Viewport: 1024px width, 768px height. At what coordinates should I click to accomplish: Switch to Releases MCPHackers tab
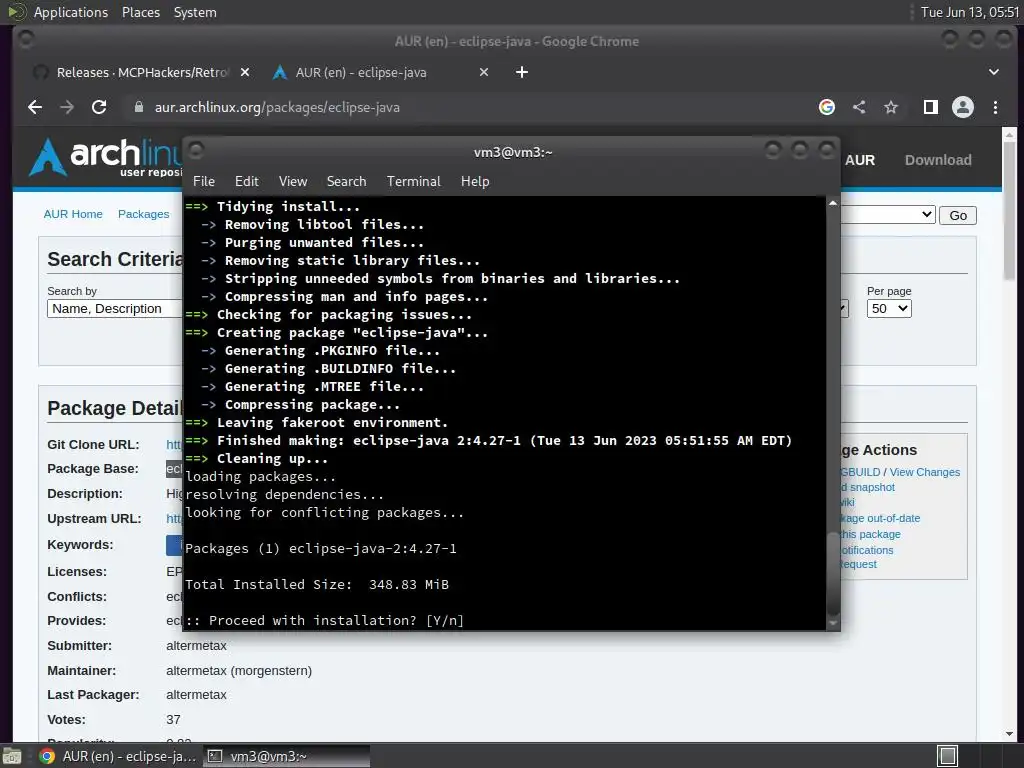coord(140,72)
